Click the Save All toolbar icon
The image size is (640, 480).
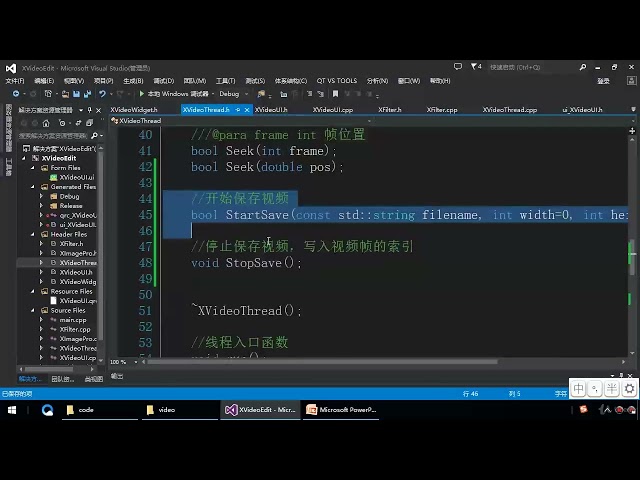tap(87, 94)
